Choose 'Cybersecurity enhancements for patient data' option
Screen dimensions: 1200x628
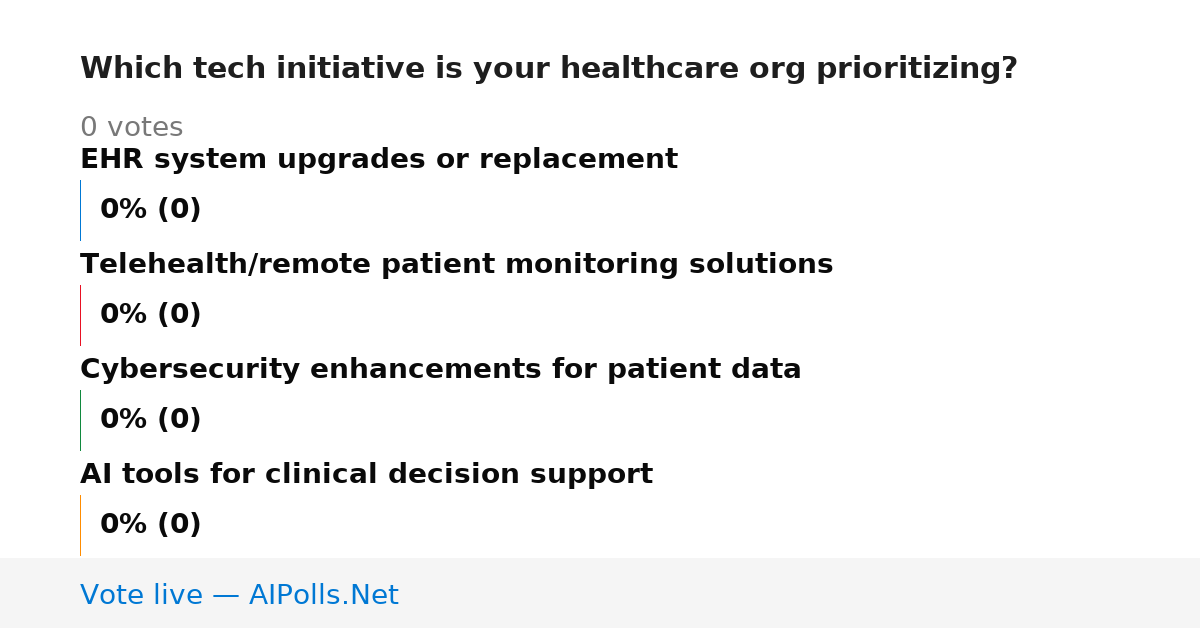[x=441, y=370]
